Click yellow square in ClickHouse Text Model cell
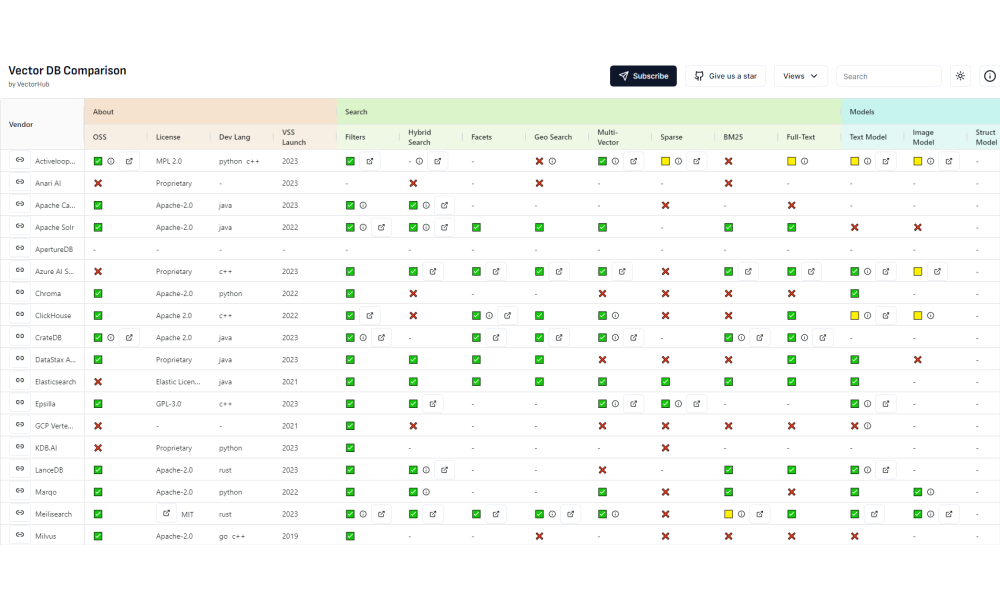Viewport: 1000px width, 600px height. pos(855,316)
